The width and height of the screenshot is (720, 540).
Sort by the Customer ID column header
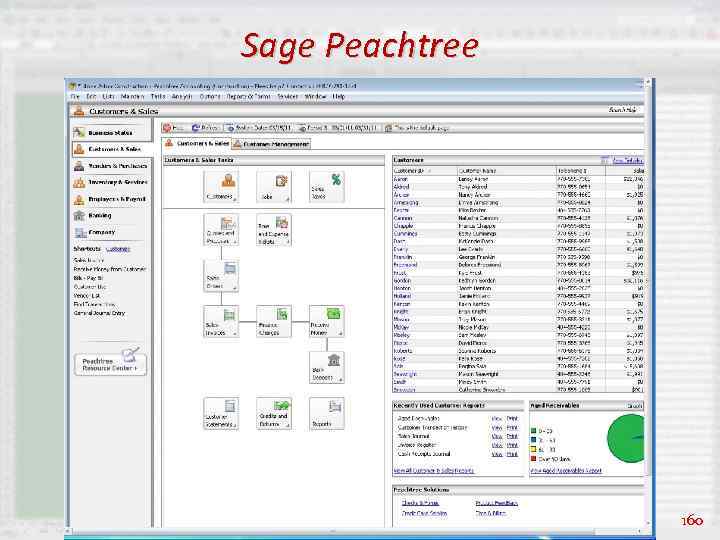(x=425, y=171)
